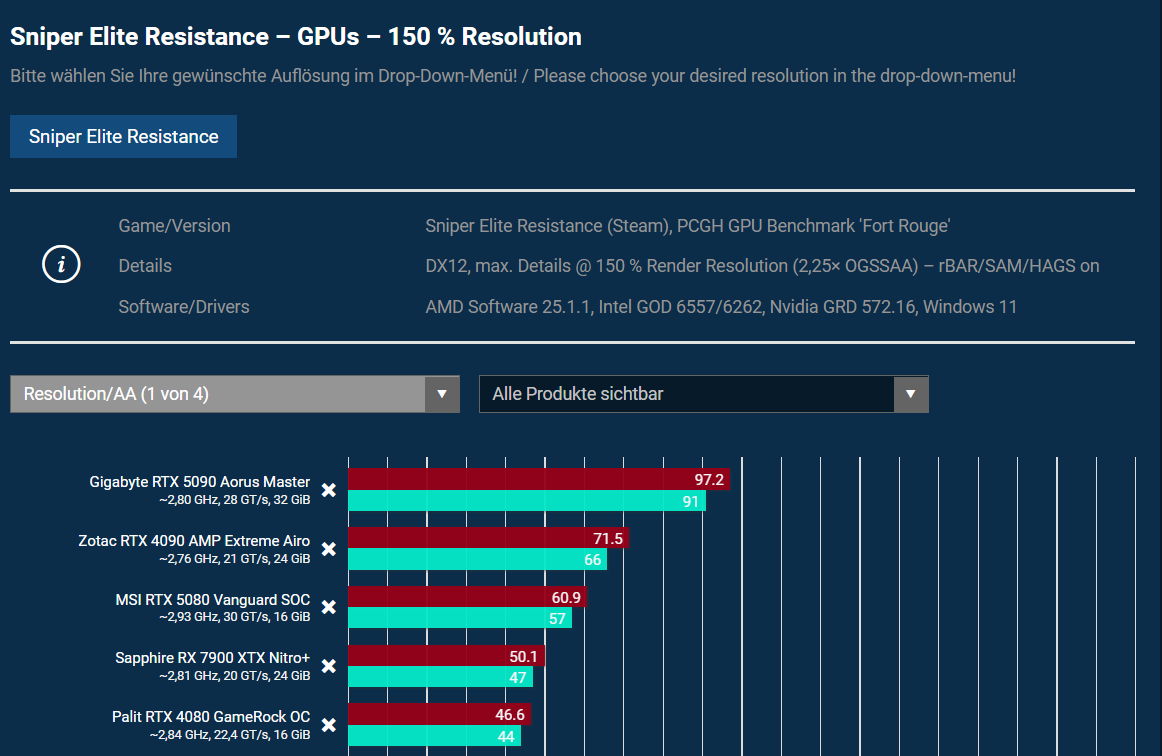Image resolution: width=1162 pixels, height=756 pixels.
Task: Open the Alle Produkte sichtbar dropdown
Action: [703, 394]
